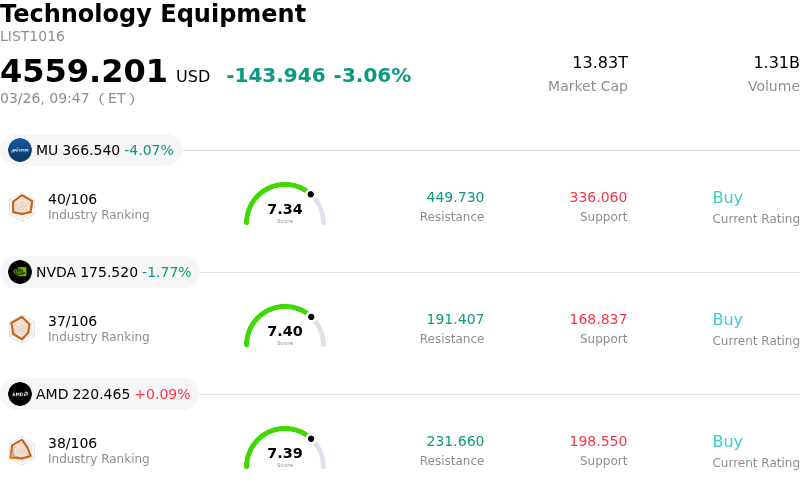
Task: Click the Buy rating for NVDA
Action: [x=727, y=320]
